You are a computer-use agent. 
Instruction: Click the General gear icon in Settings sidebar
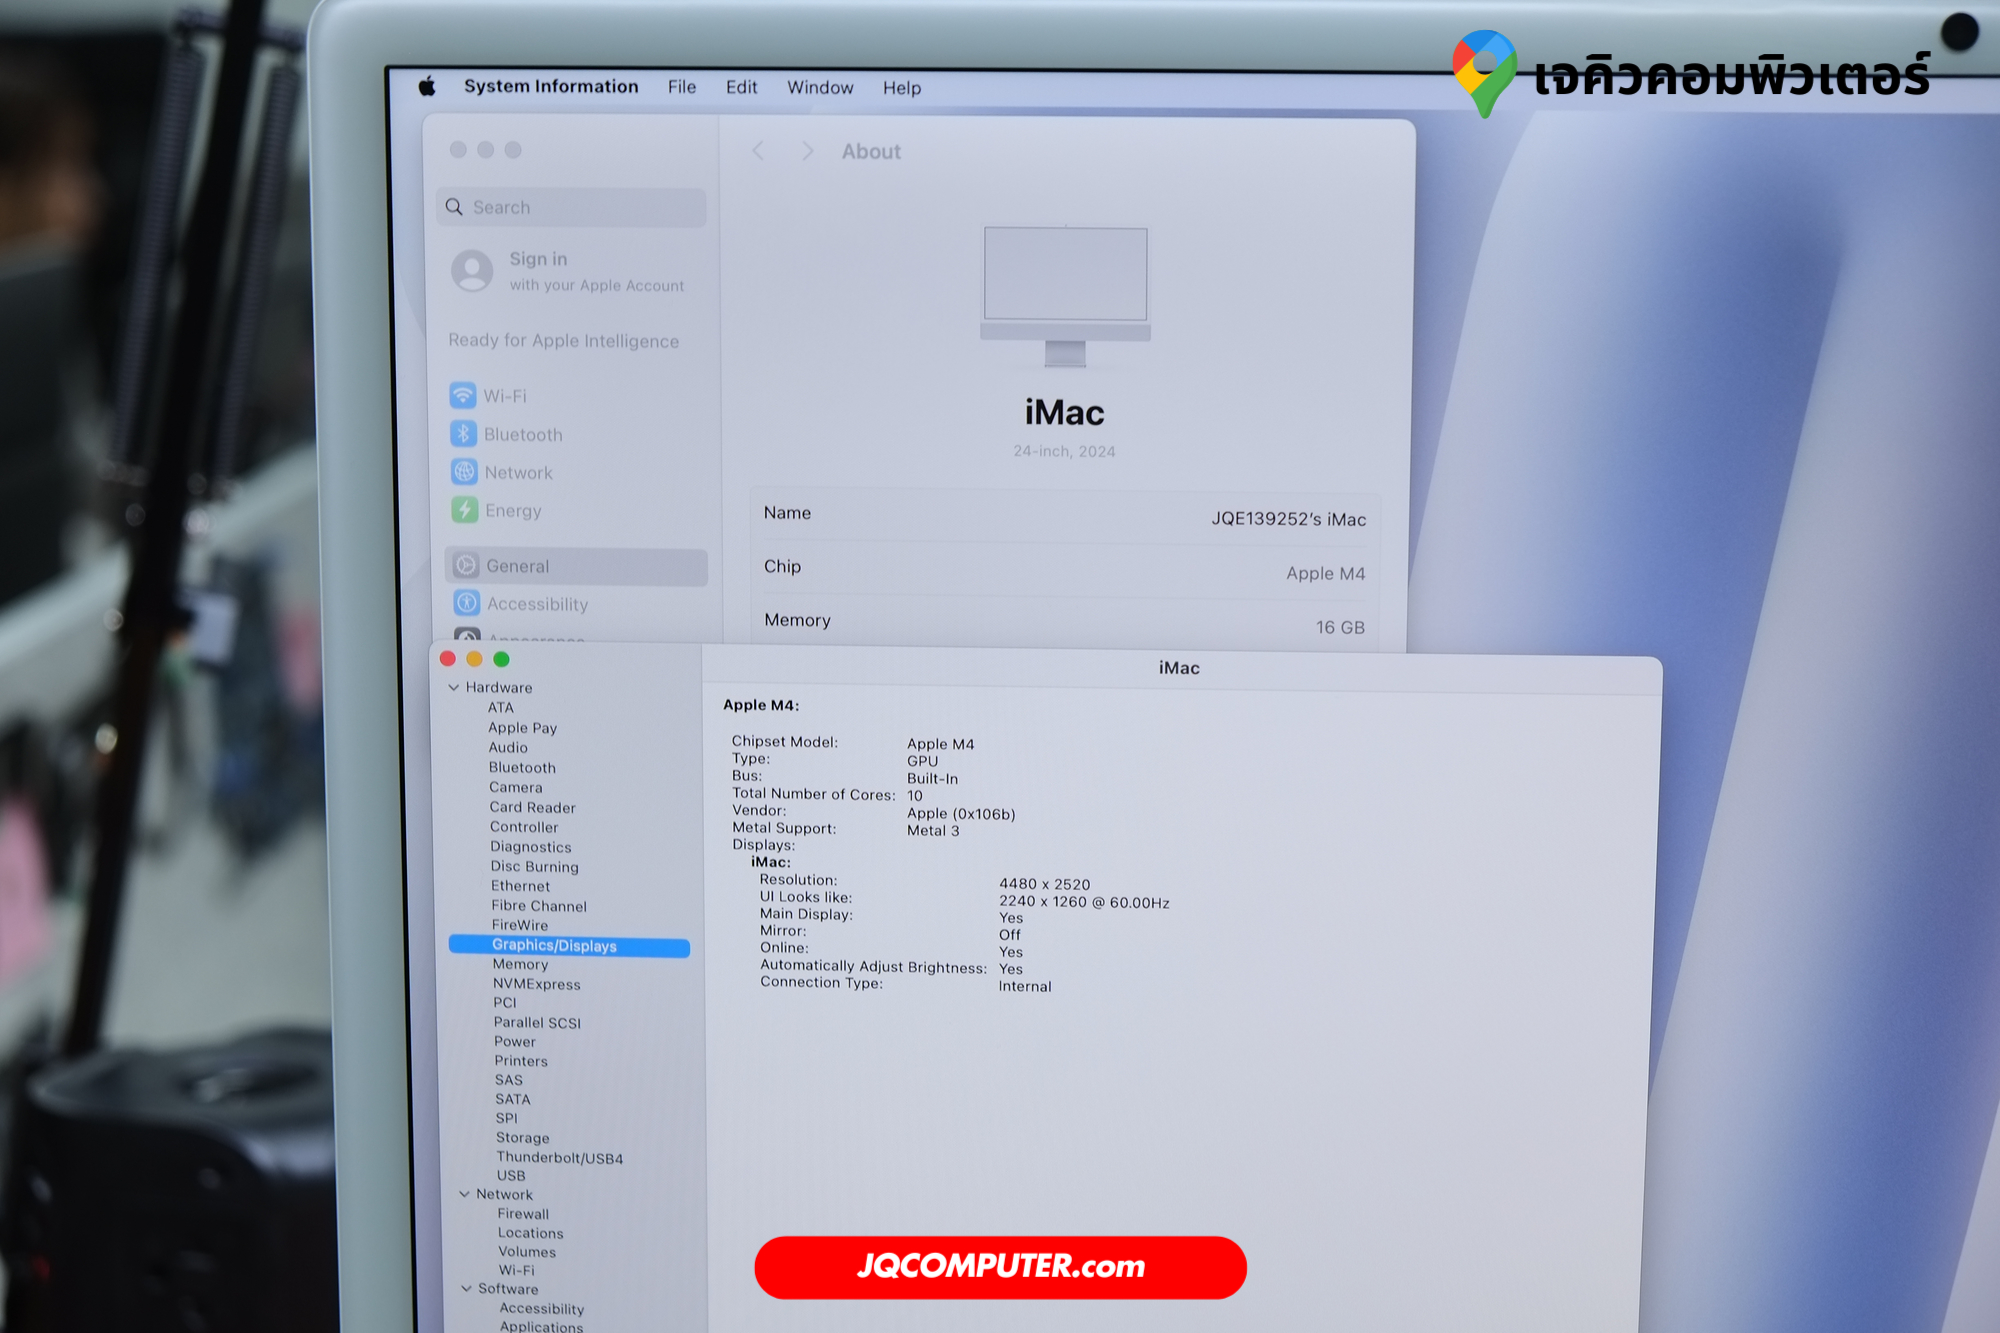tap(466, 566)
